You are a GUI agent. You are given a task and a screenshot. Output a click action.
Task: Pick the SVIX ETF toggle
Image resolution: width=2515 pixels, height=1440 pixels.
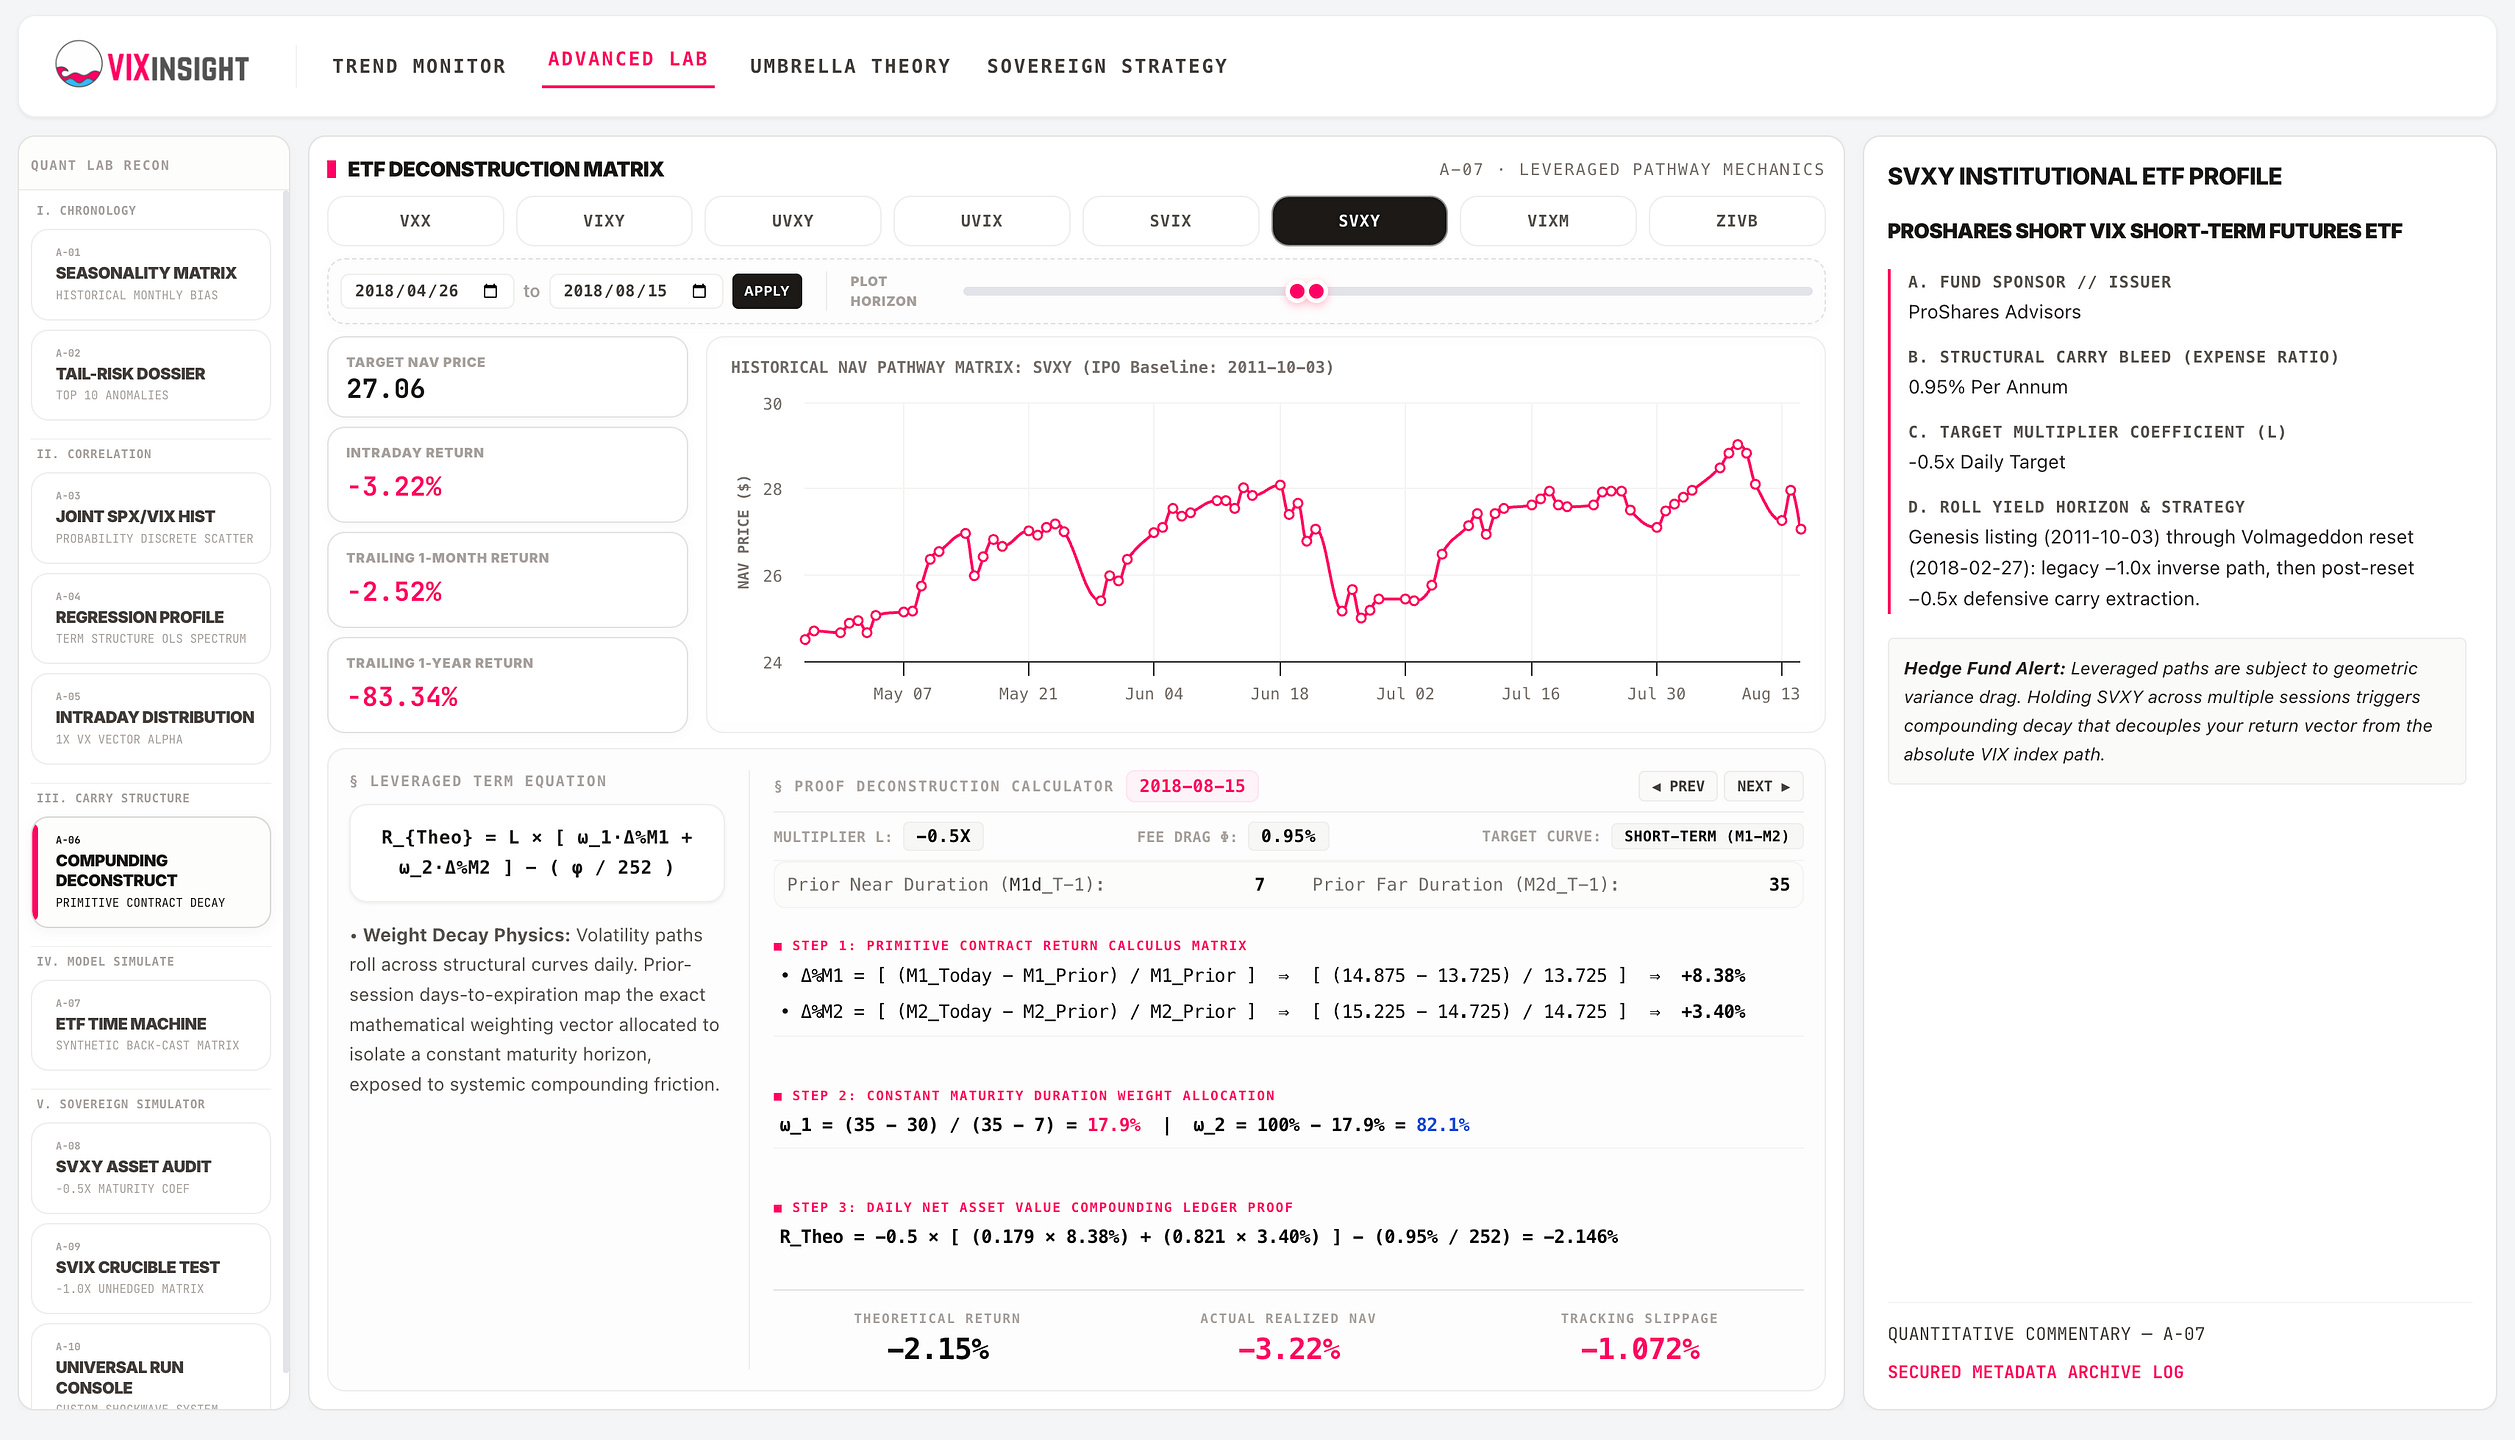point(1170,221)
